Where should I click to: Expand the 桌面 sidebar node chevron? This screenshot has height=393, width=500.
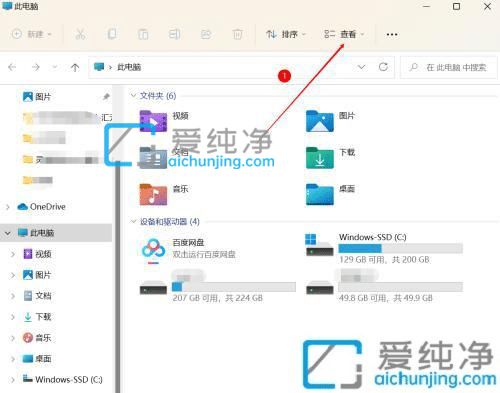(13, 359)
